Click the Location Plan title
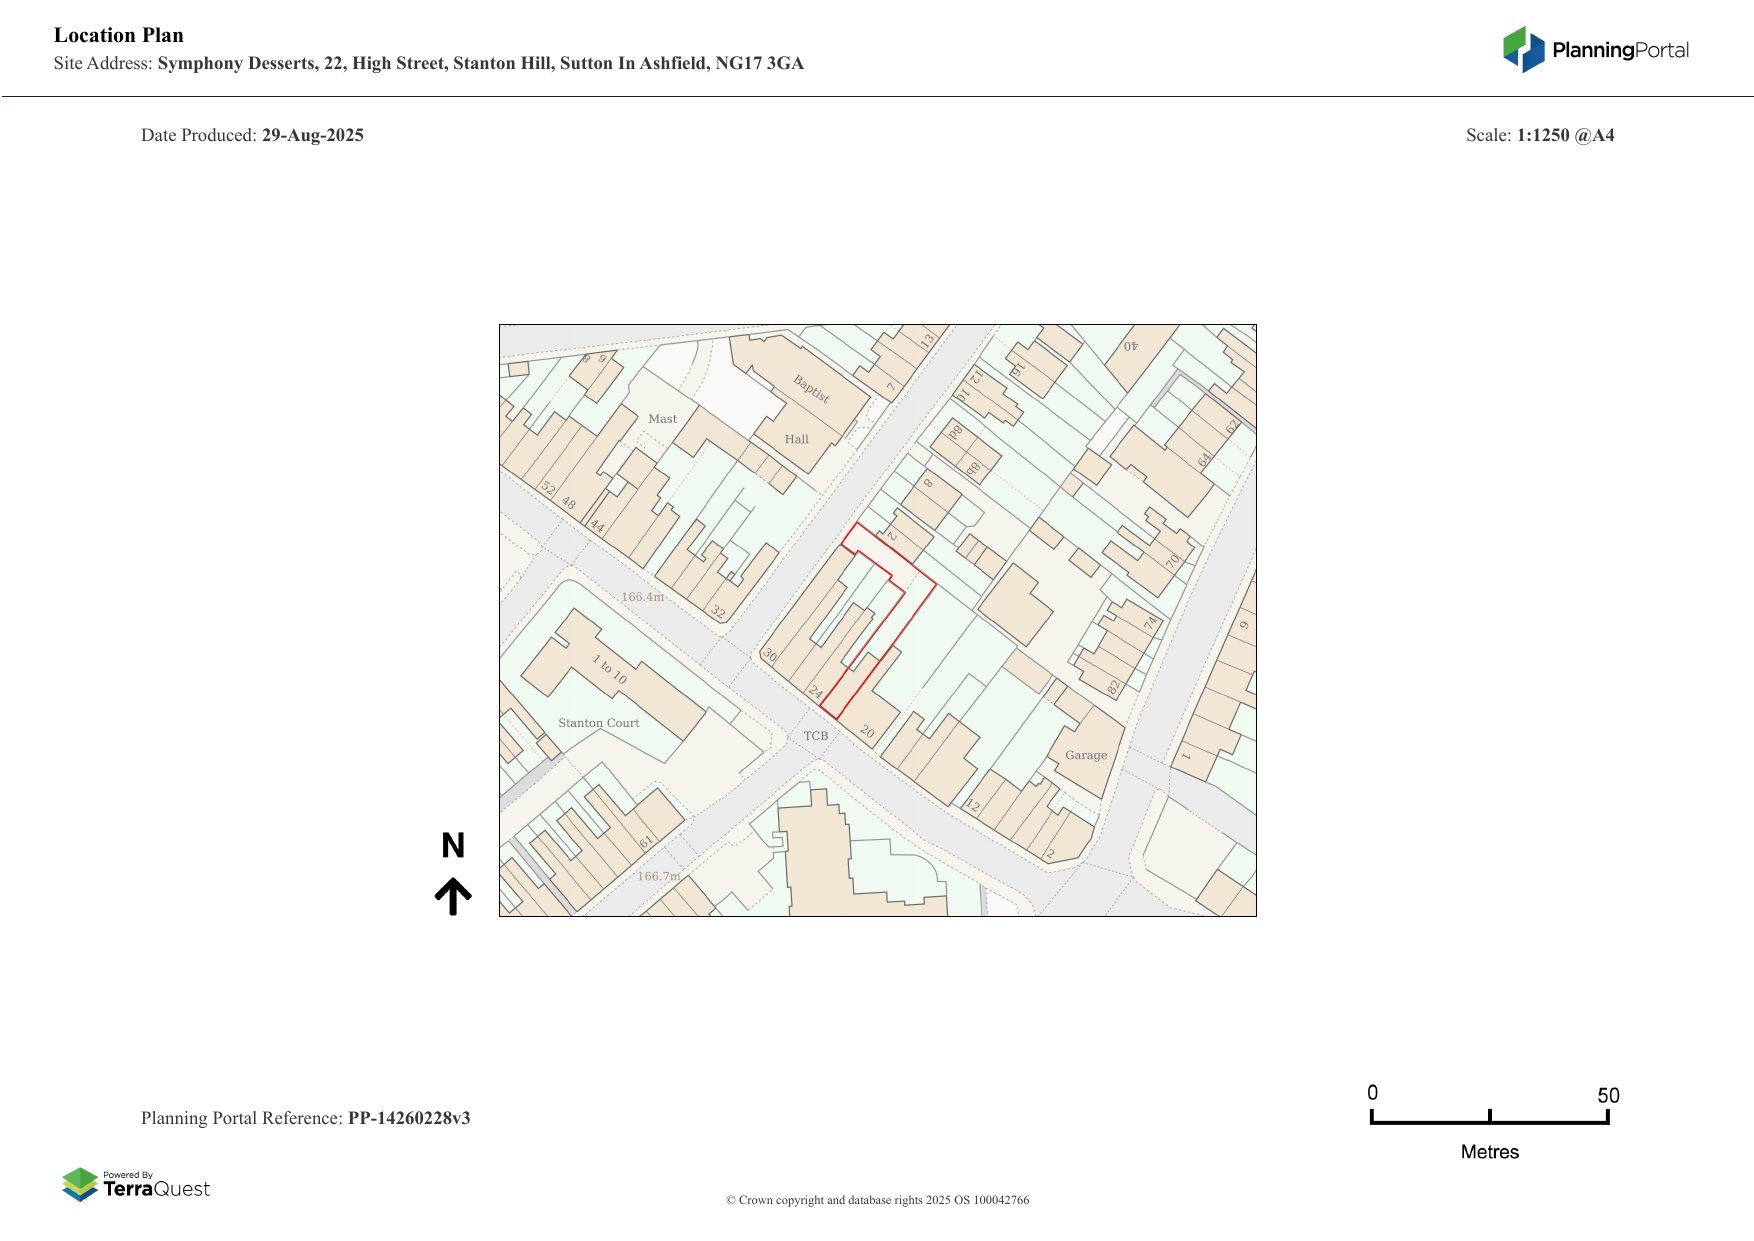 click(119, 35)
